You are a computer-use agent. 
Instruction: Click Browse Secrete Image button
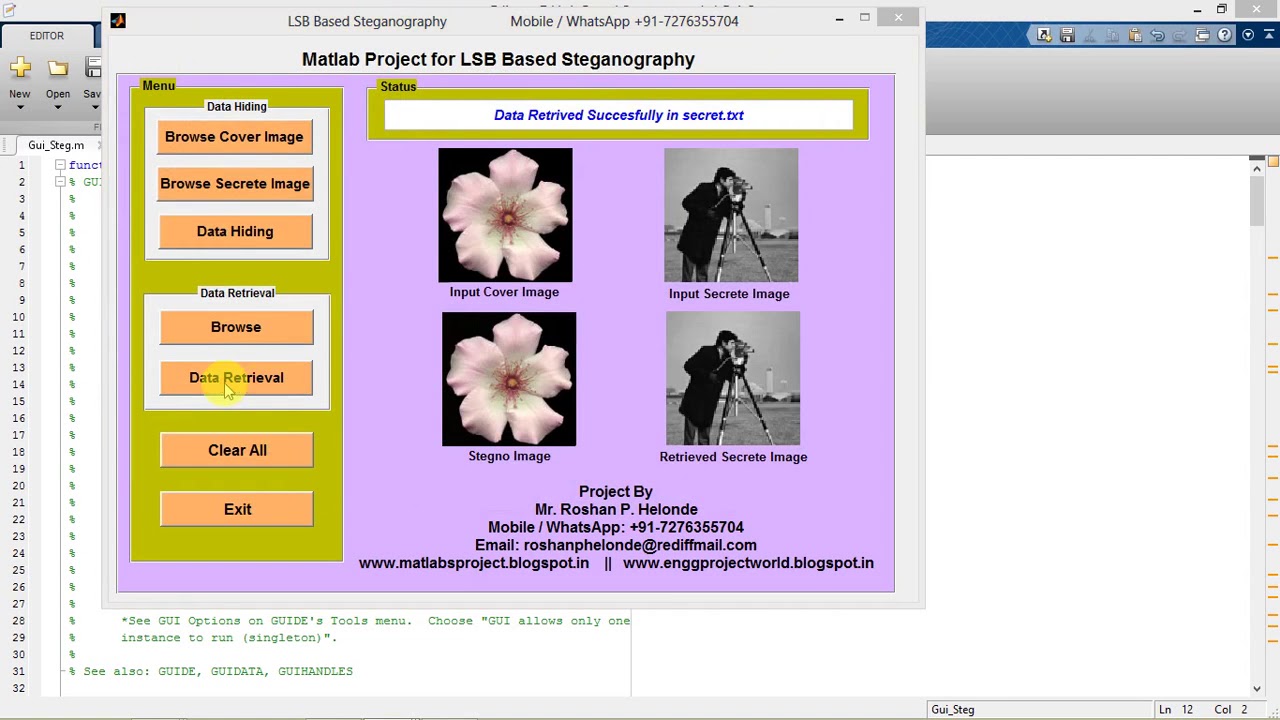tap(235, 184)
